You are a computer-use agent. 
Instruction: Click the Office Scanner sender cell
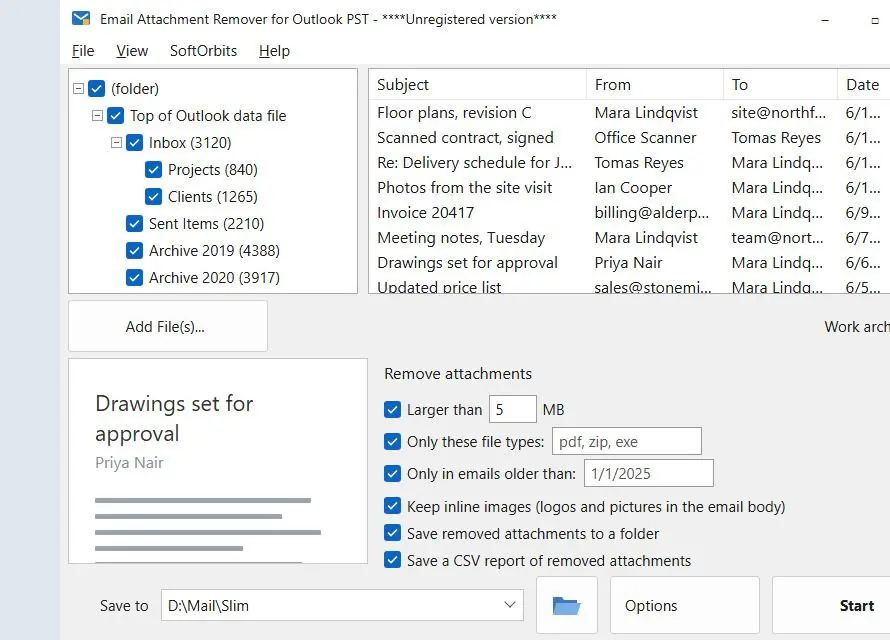pos(645,137)
